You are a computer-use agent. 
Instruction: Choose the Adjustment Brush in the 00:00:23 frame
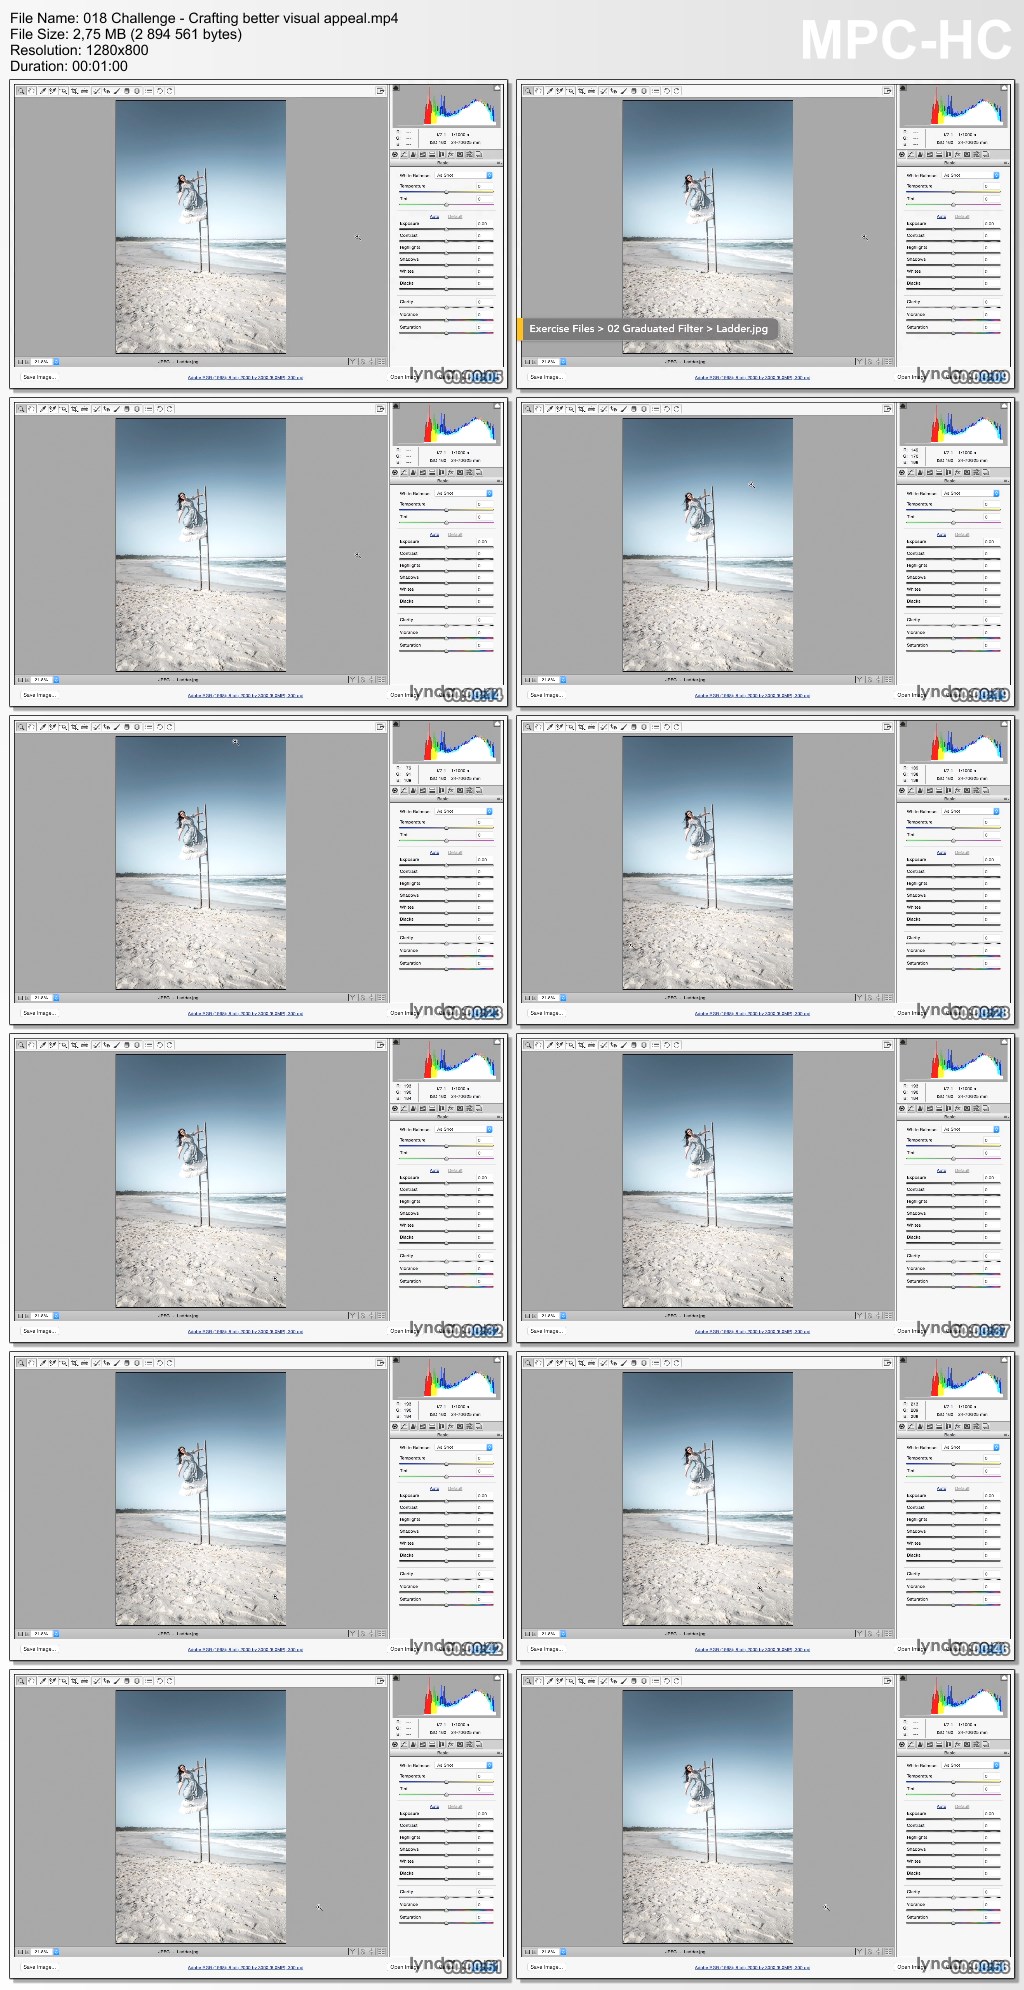(117, 727)
